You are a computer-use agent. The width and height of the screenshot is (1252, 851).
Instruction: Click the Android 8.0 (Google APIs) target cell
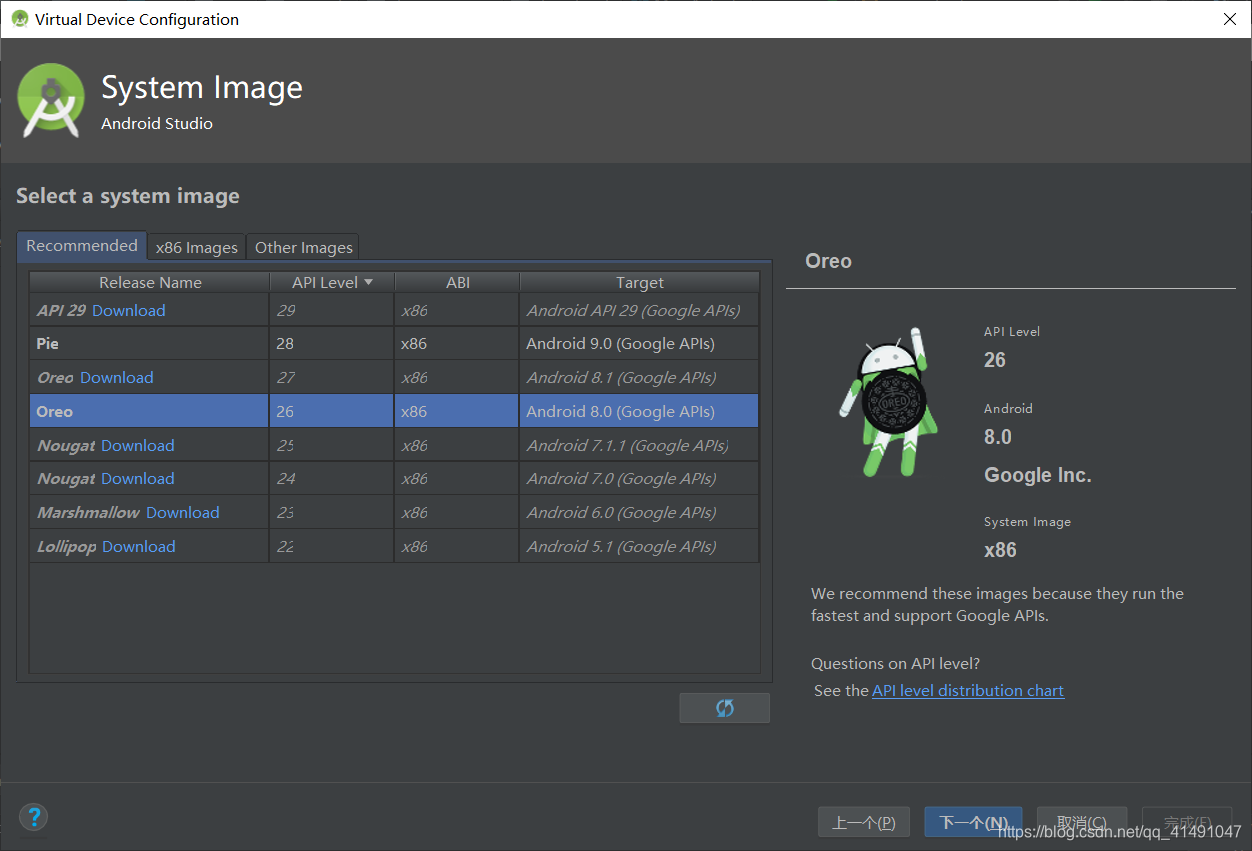(639, 411)
